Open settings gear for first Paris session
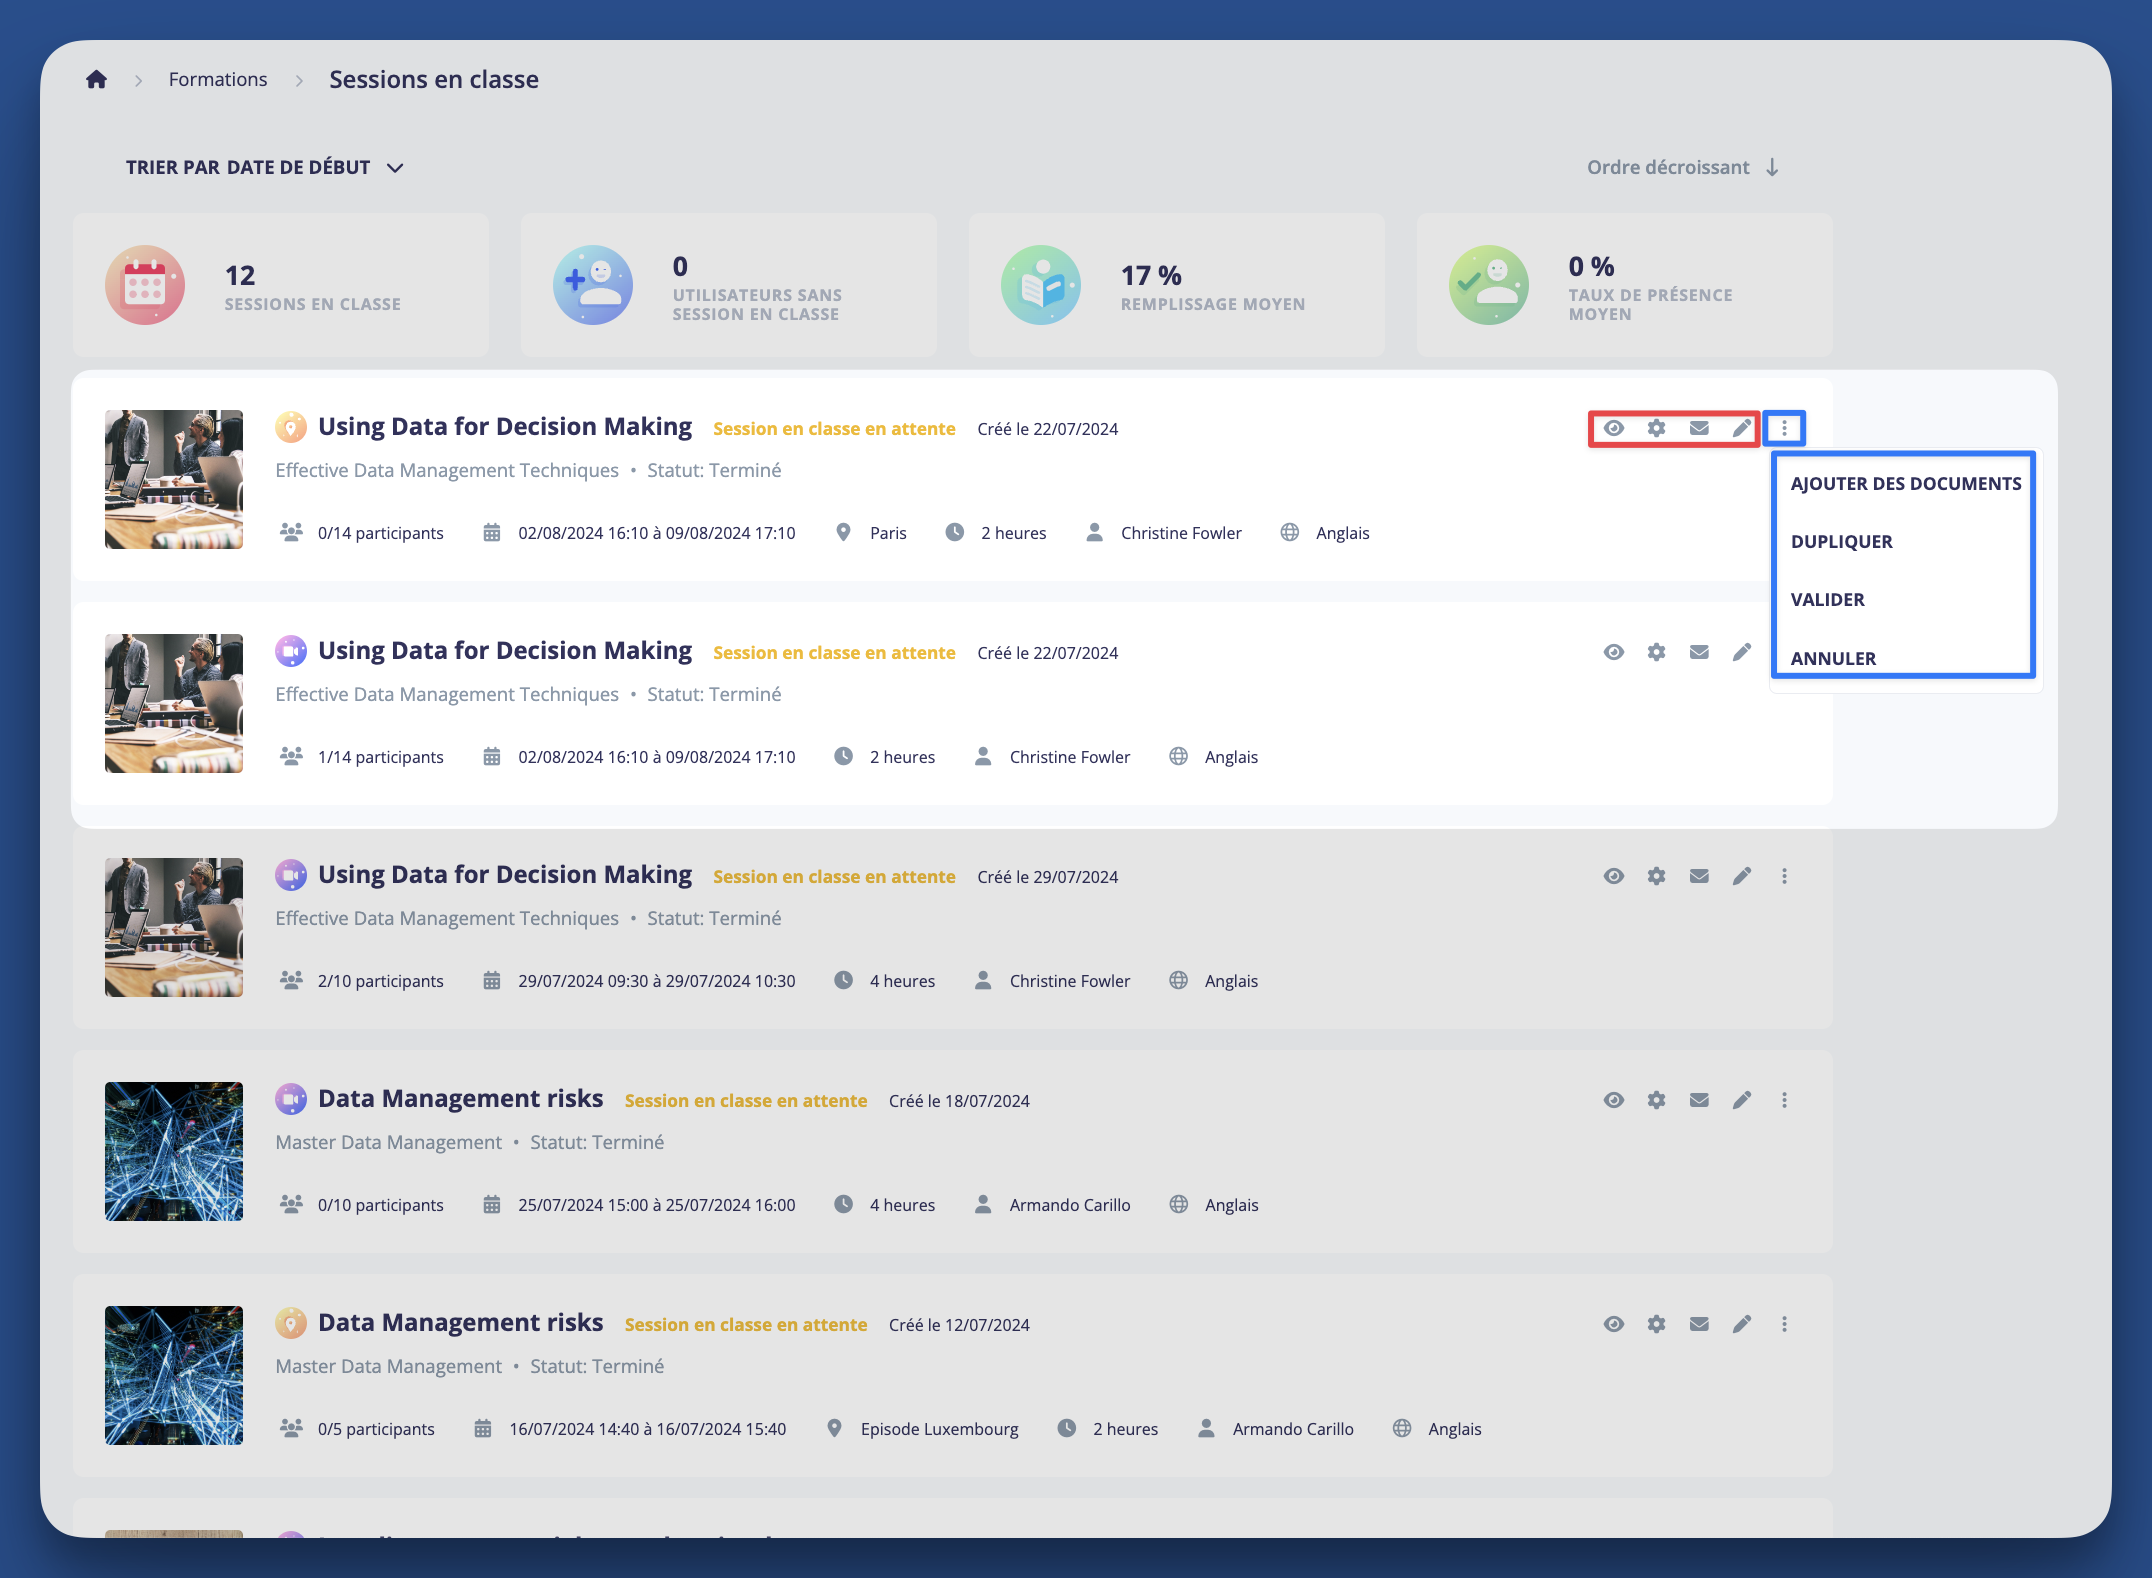 coord(1656,428)
